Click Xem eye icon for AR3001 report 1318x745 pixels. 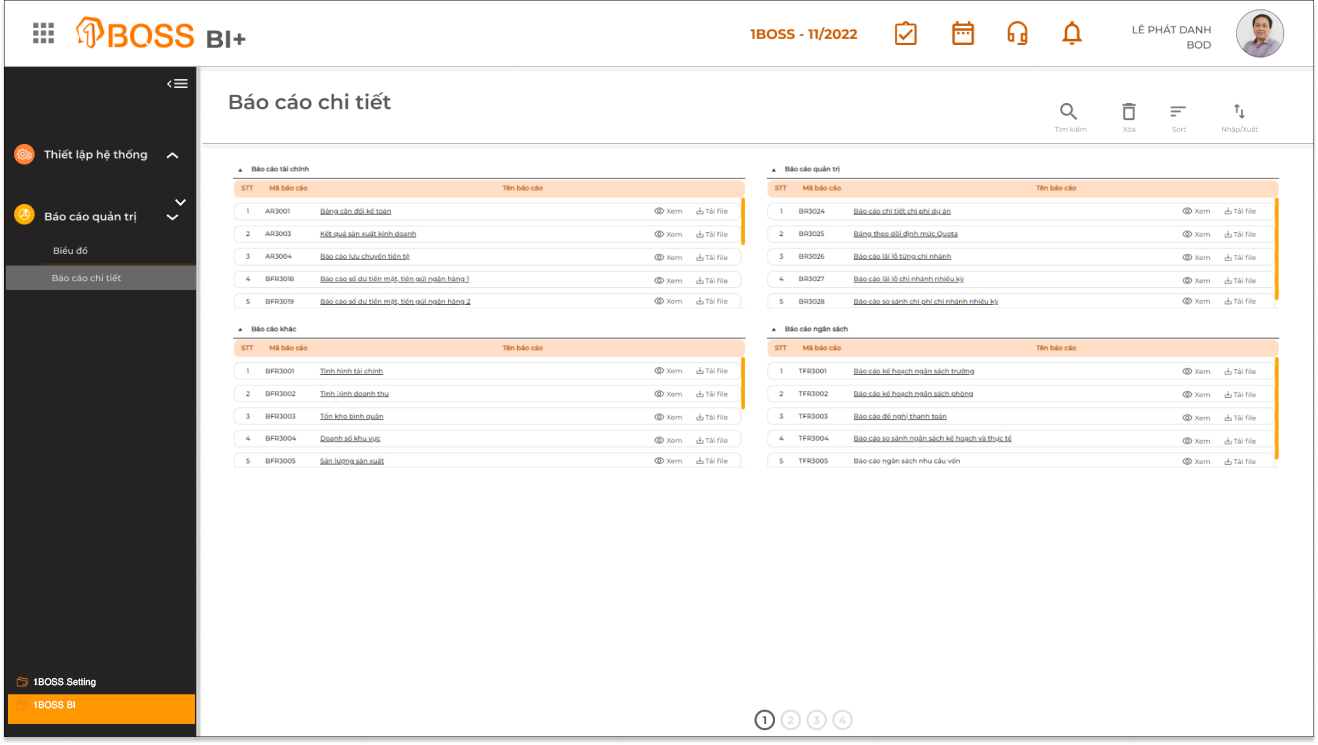(660, 212)
